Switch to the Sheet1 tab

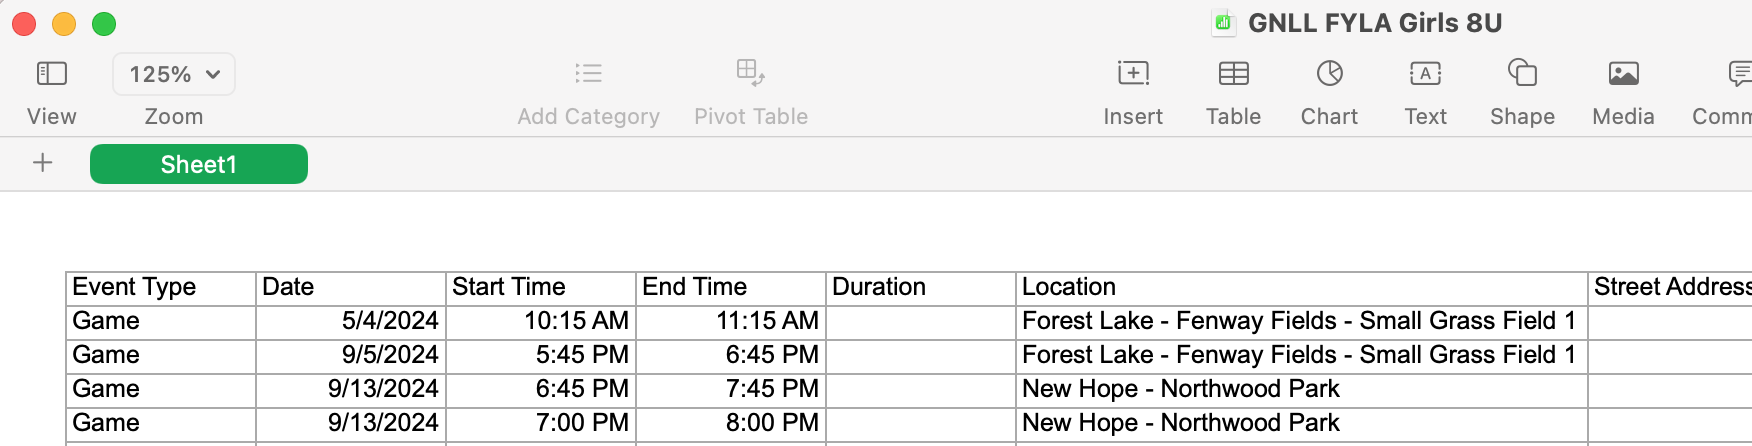[199, 164]
